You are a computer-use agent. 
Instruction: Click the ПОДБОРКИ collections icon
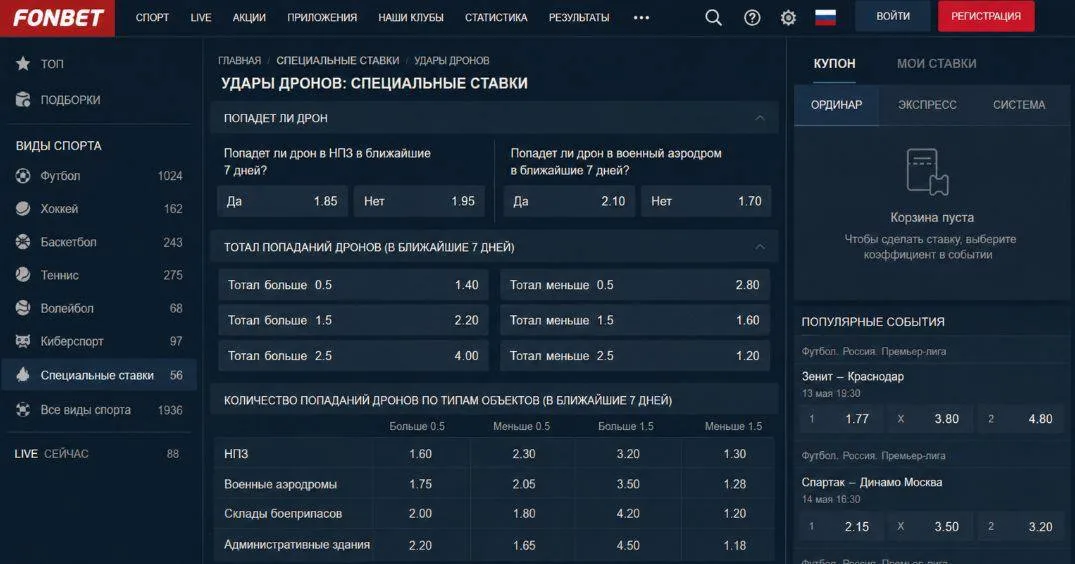(x=23, y=99)
